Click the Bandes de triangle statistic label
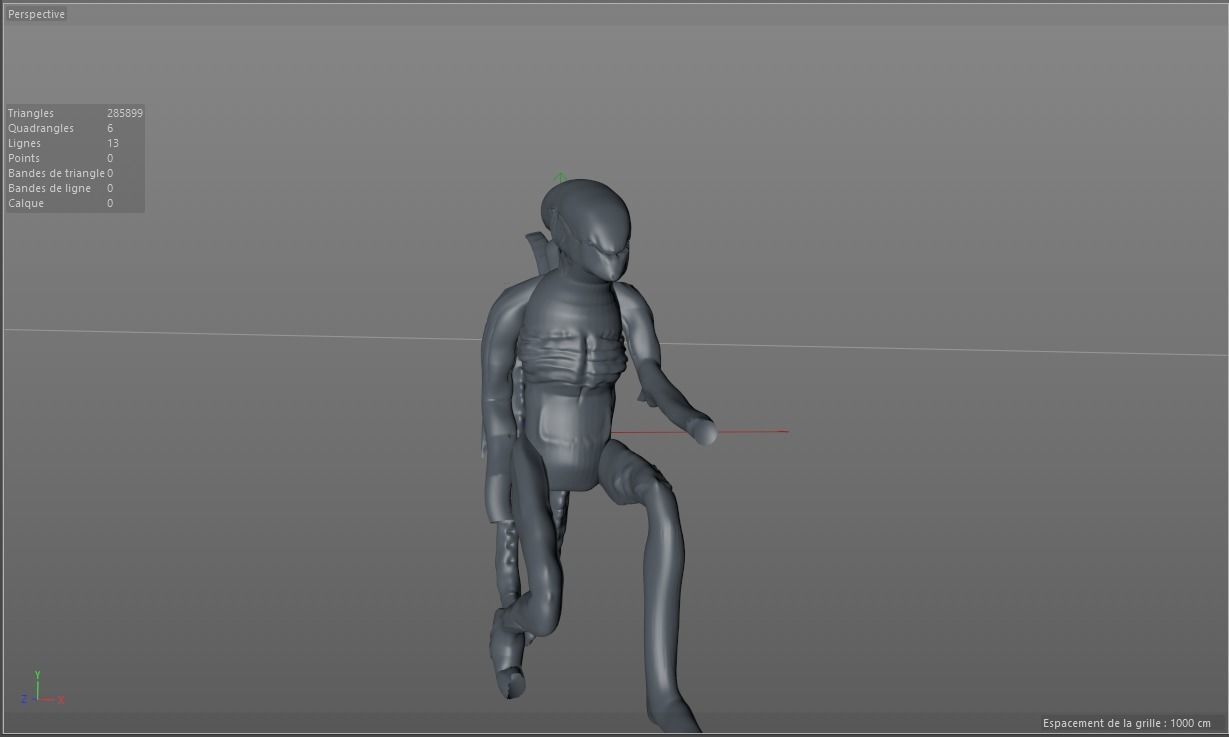This screenshot has height=737, width=1229. click(x=56, y=173)
